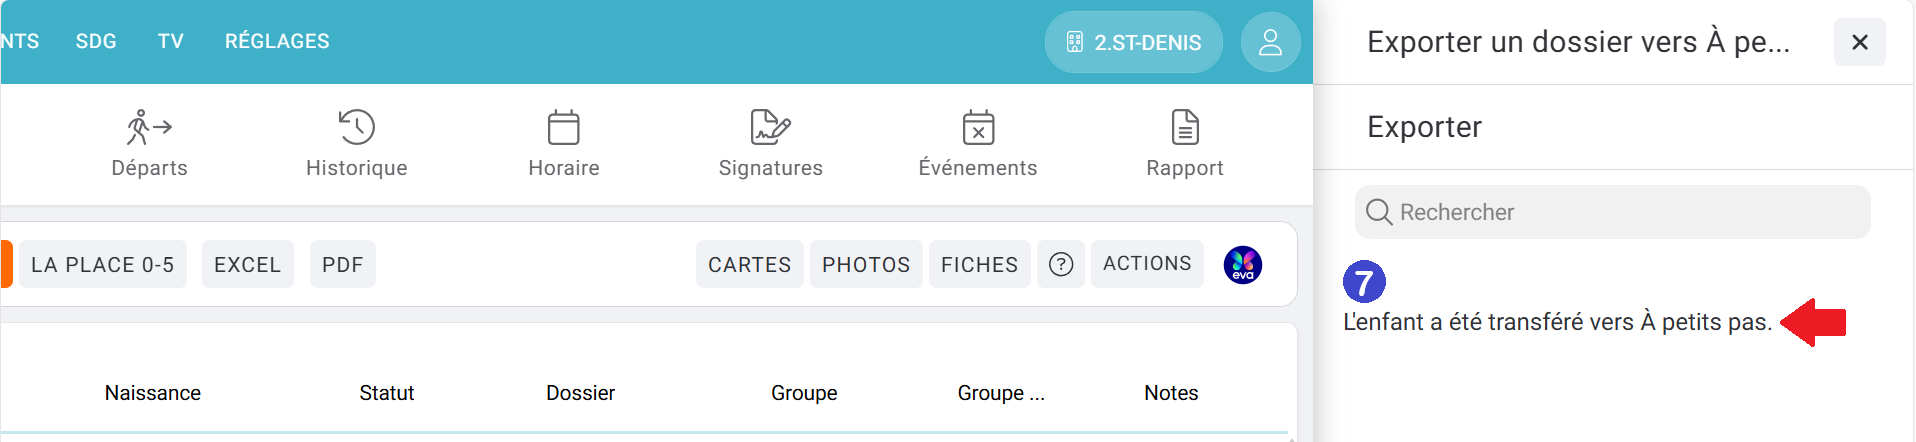The image size is (1916, 442).
Task: Open the Événements section
Action: click(978, 144)
